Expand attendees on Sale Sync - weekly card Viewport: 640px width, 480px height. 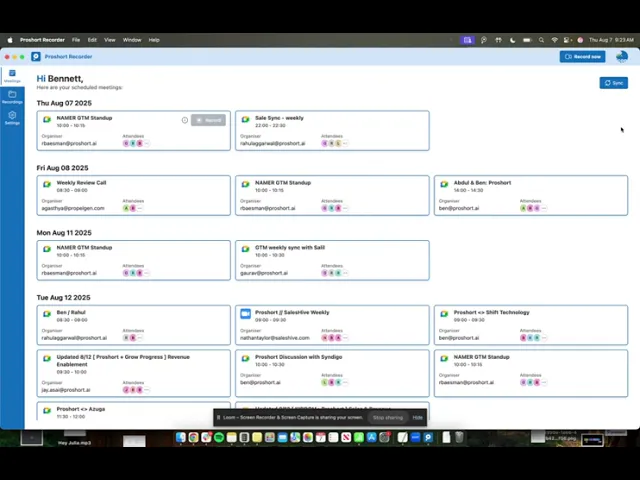(x=345, y=143)
